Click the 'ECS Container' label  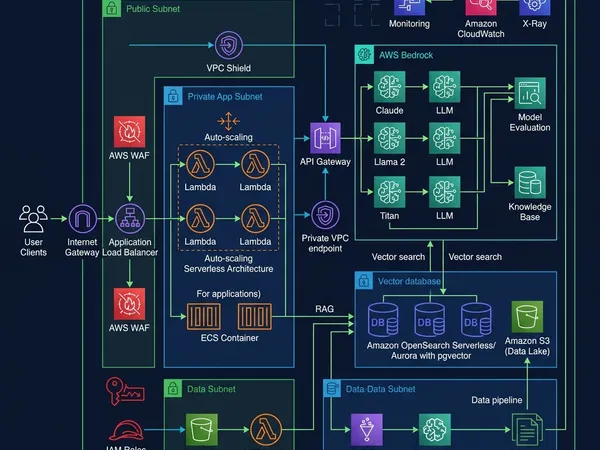pos(230,338)
